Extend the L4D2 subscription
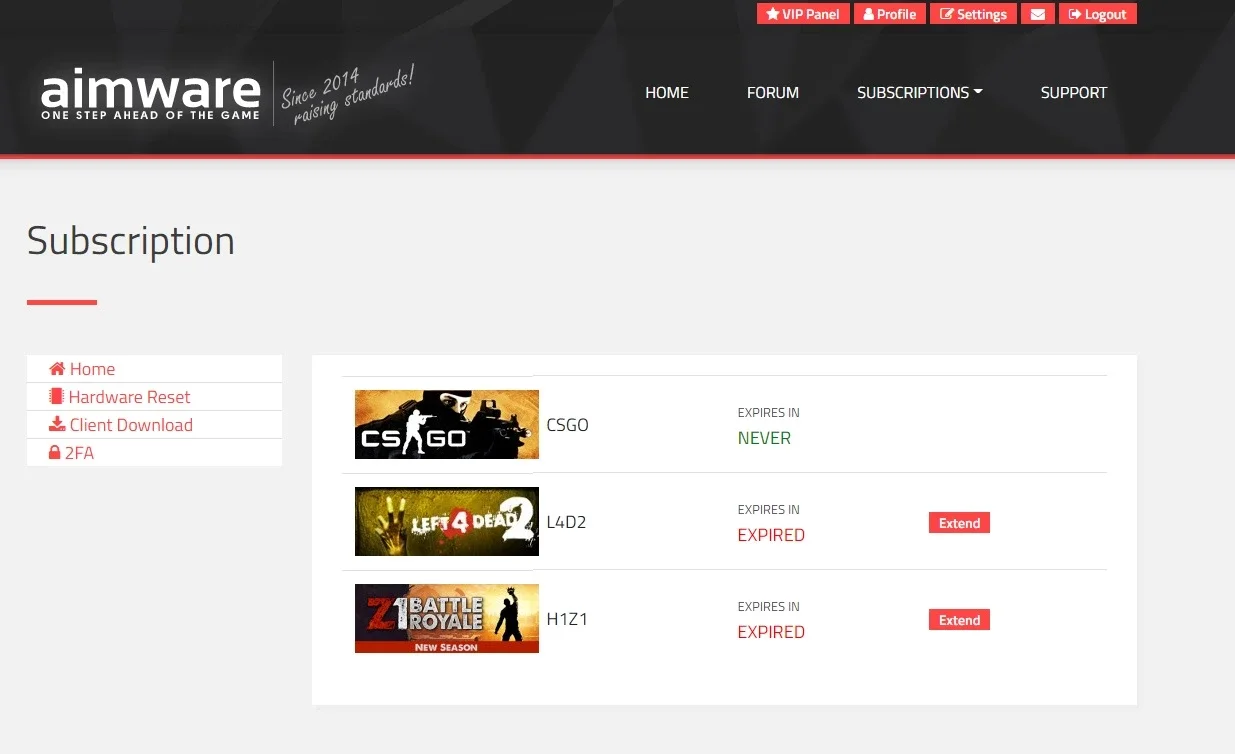Viewport: 1235px width, 754px height. point(959,523)
